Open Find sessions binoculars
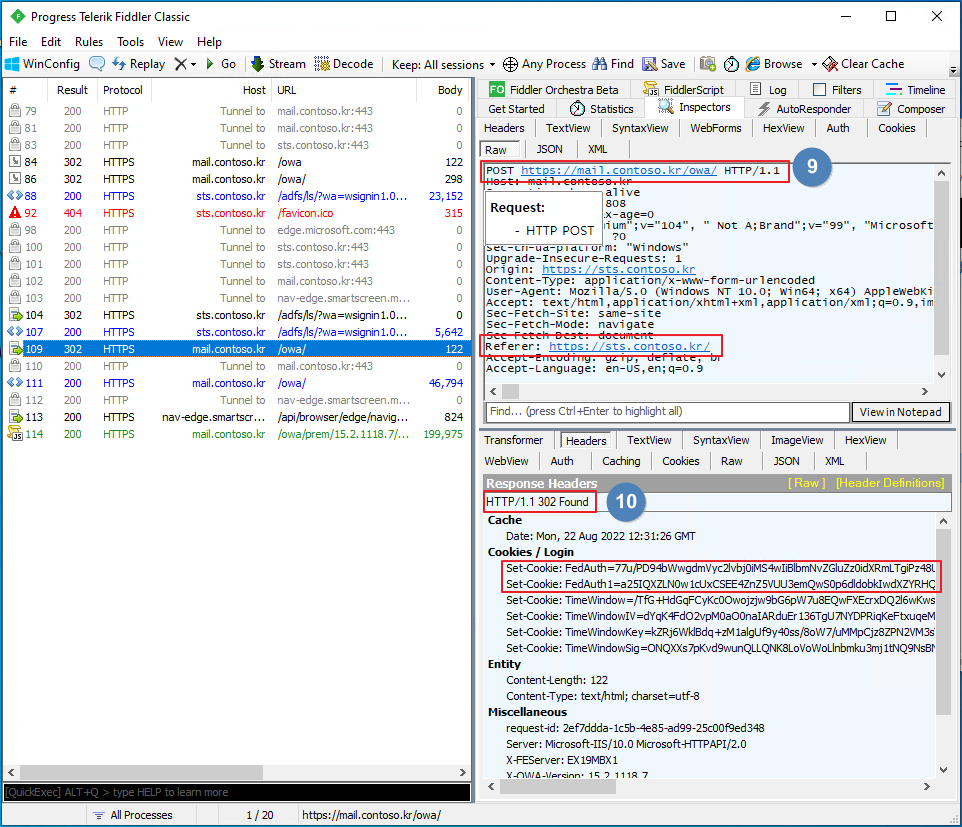962x827 pixels. (x=612, y=64)
